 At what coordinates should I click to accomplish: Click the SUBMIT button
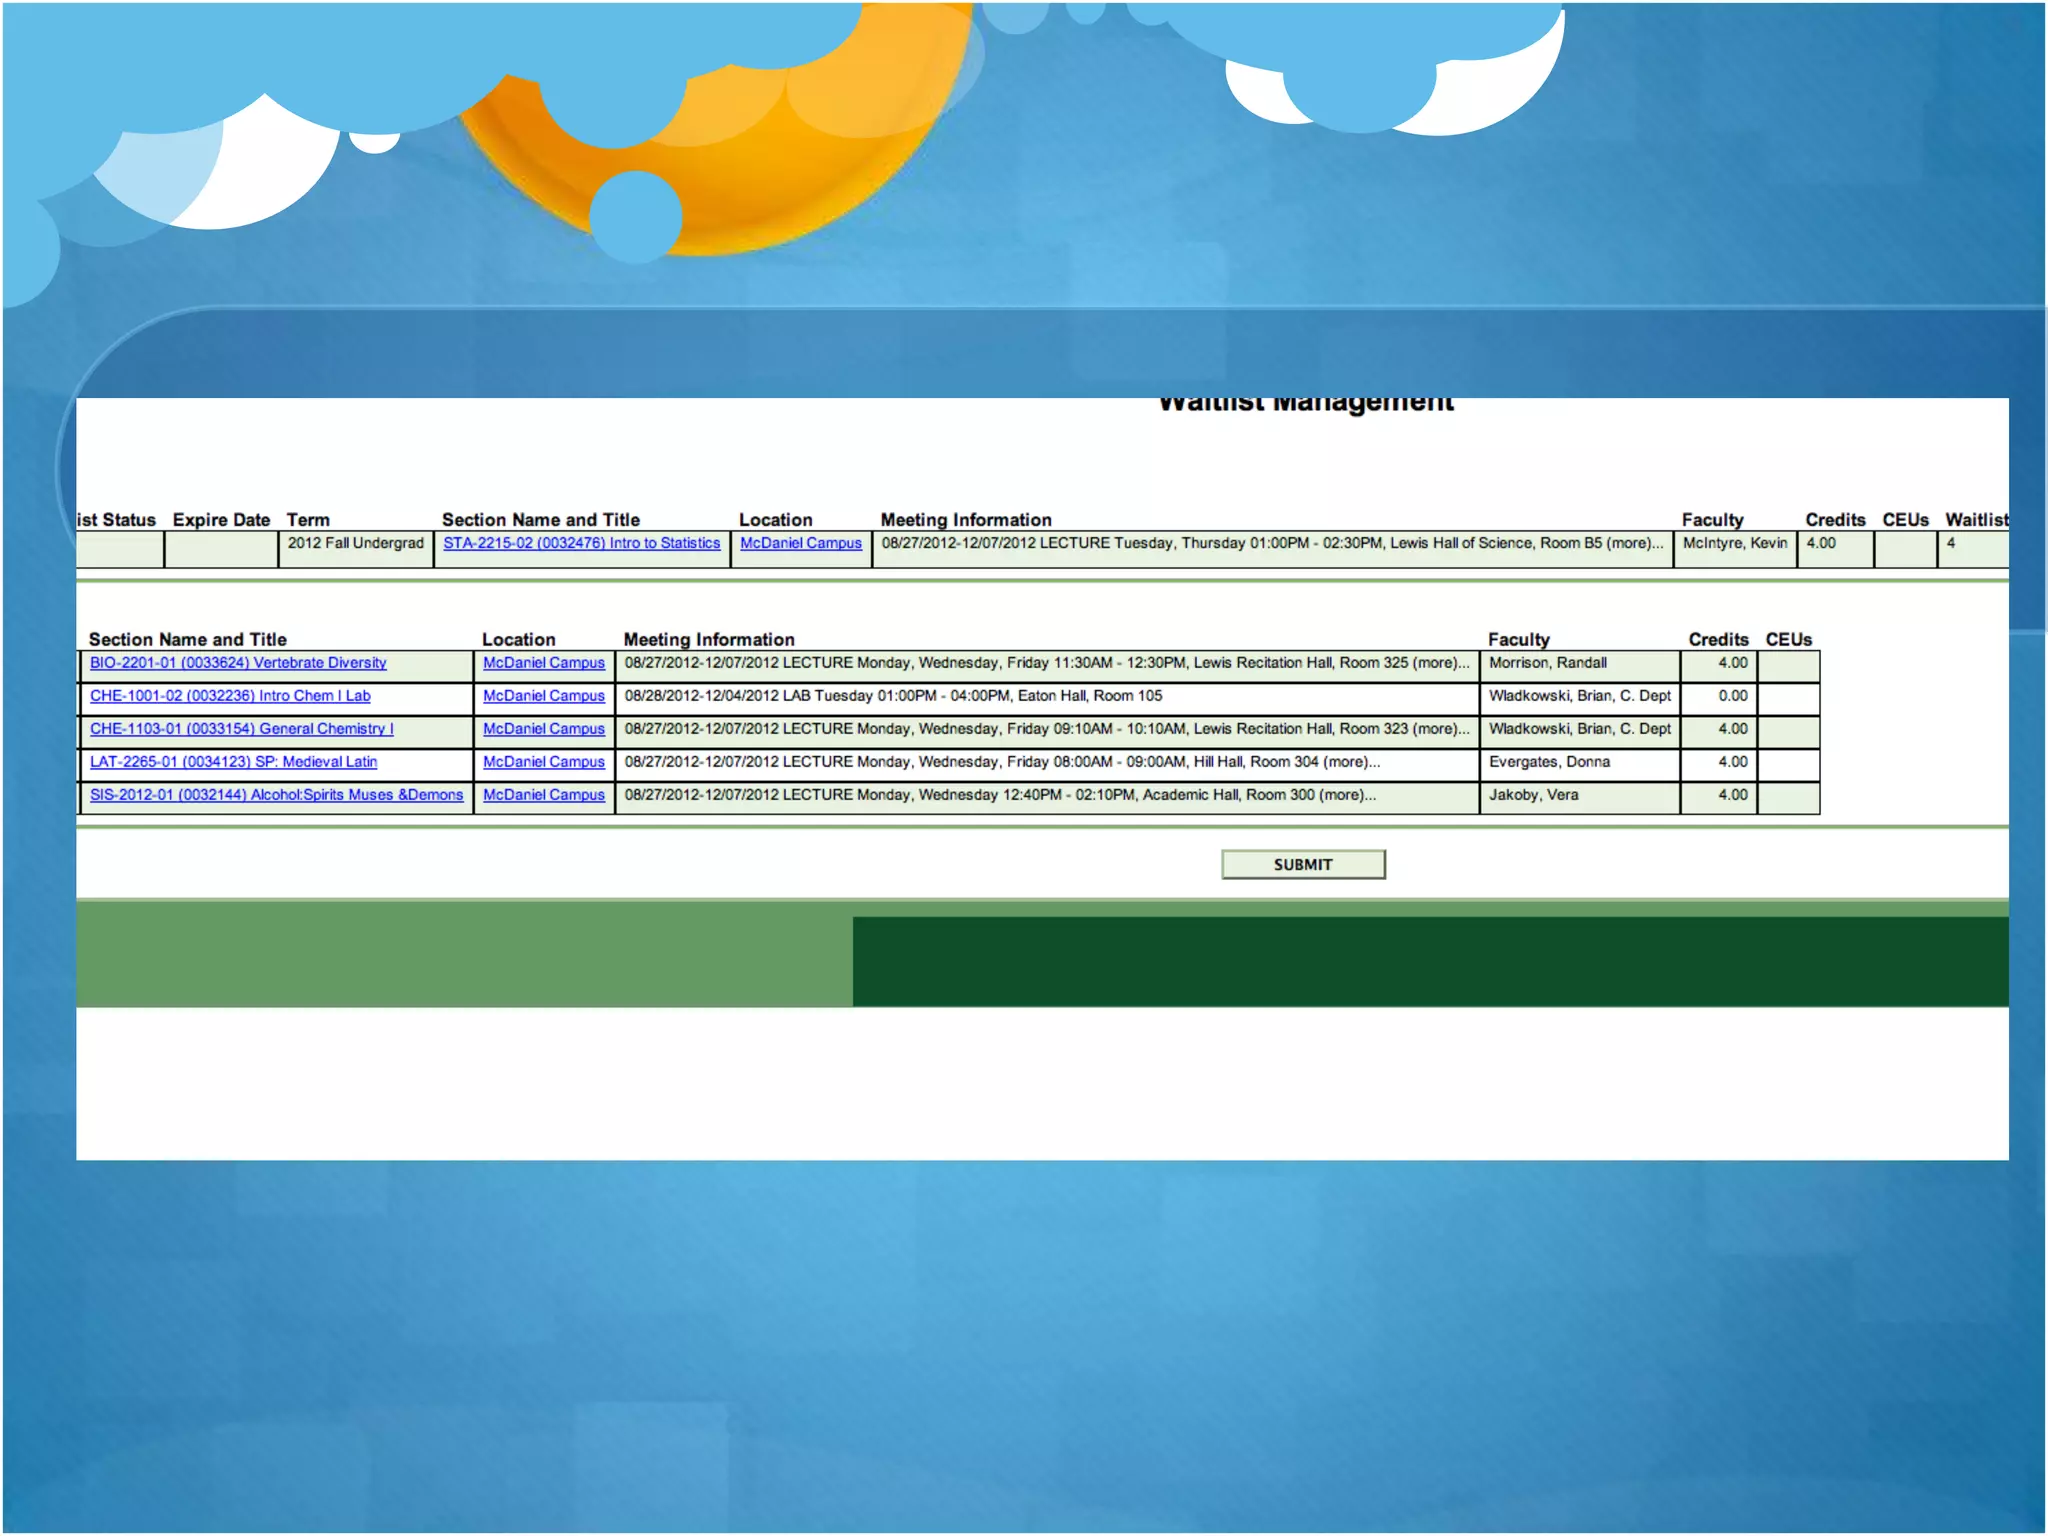1302,865
